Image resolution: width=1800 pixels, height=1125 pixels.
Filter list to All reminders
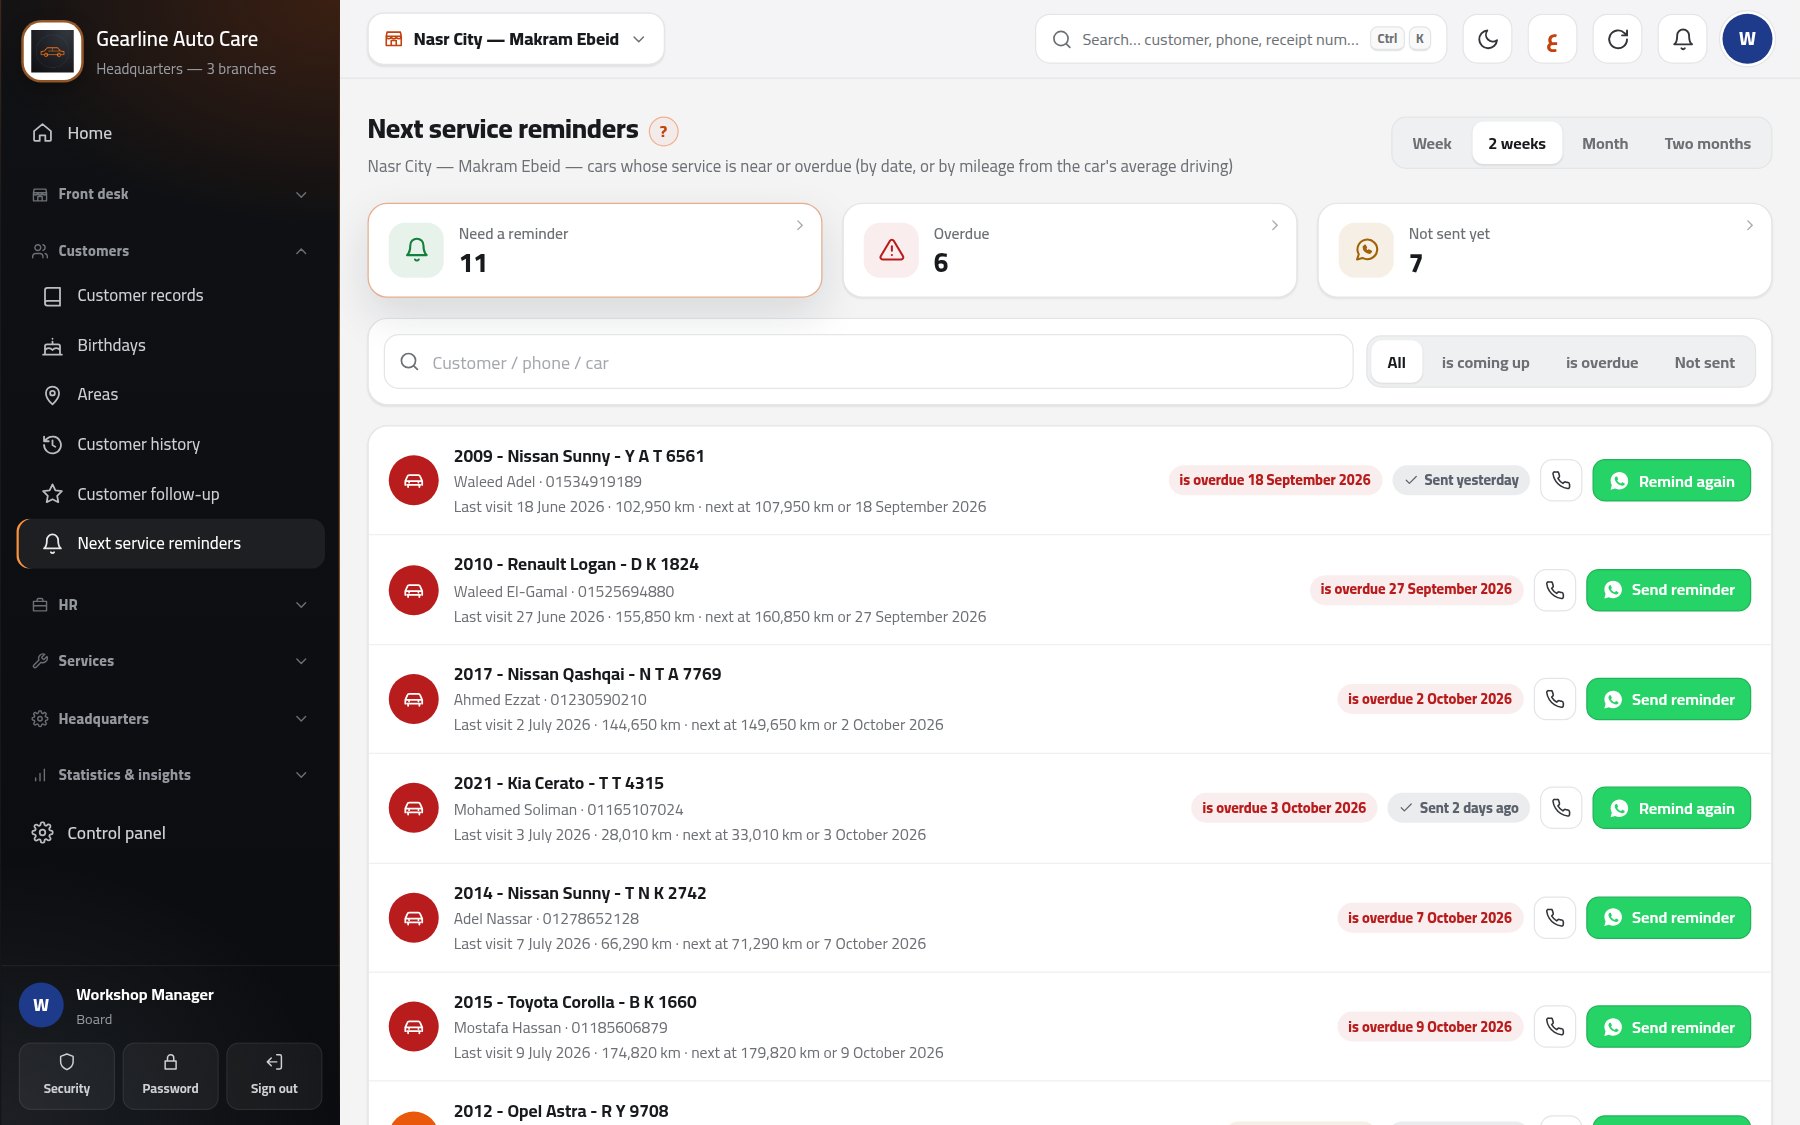[x=1396, y=363]
